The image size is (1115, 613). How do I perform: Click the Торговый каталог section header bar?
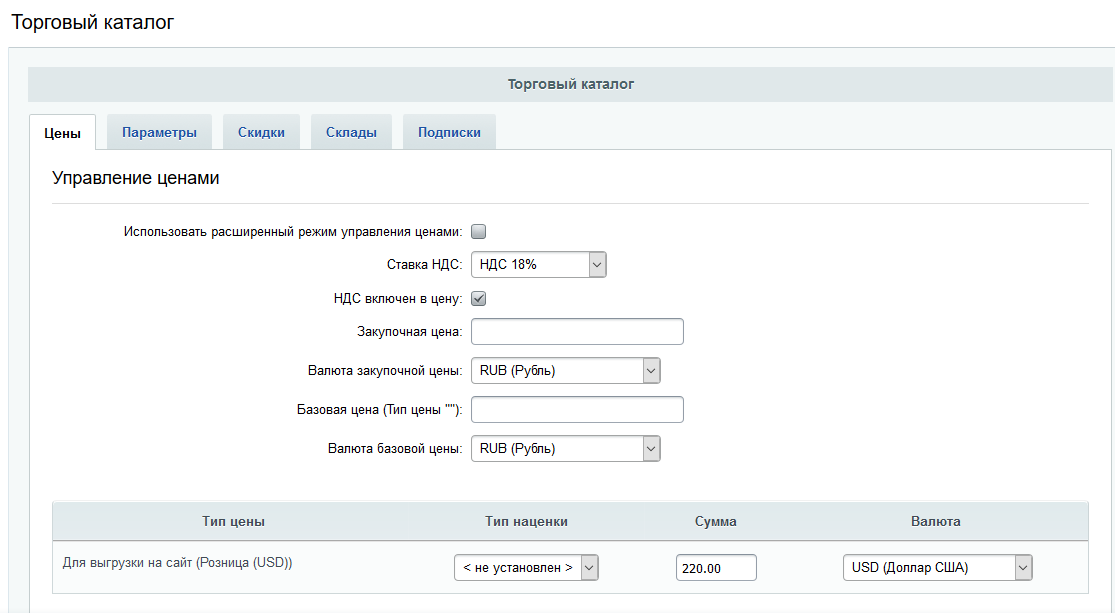click(570, 85)
